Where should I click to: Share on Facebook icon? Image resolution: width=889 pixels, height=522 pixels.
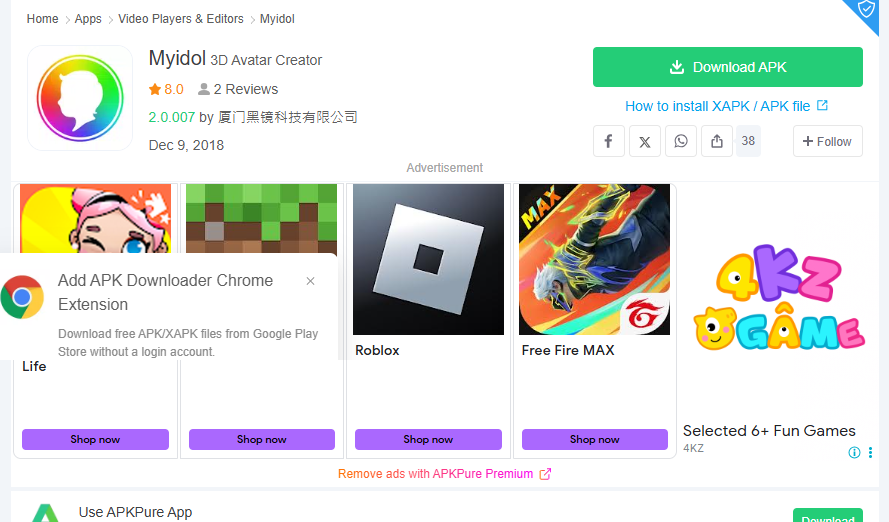[x=608, y=141]
